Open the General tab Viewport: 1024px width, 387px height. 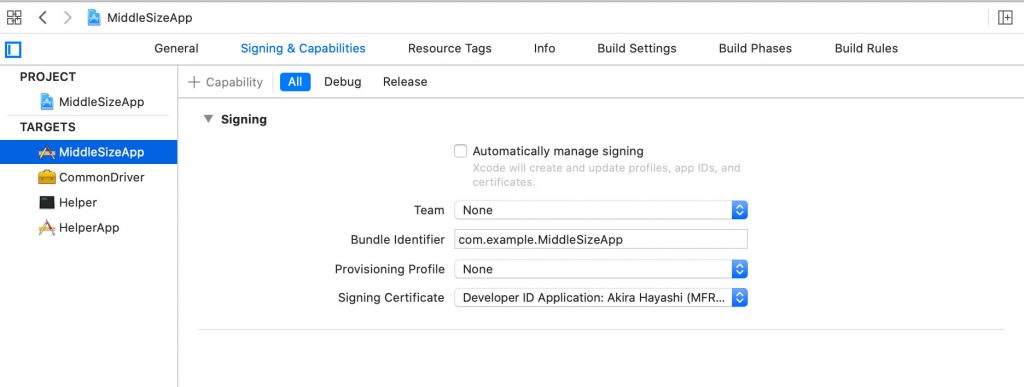[176, 48]
